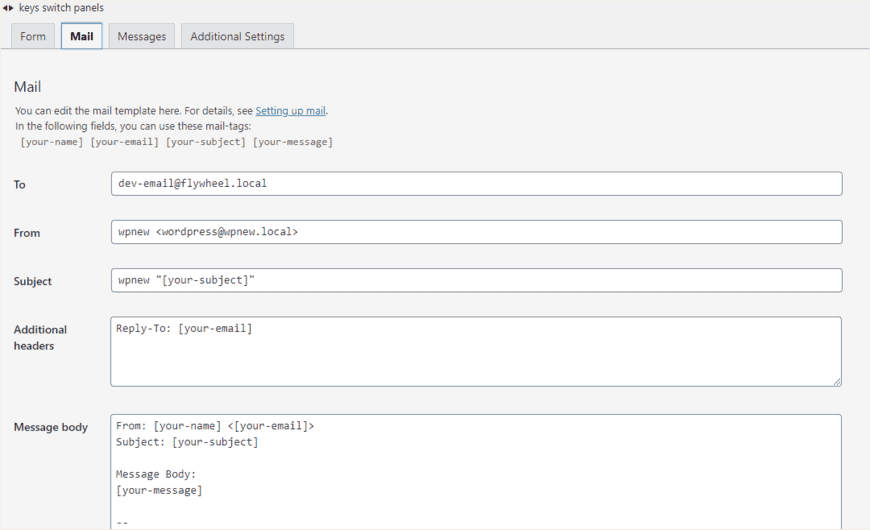Open the Messages tab

point(141,36)
